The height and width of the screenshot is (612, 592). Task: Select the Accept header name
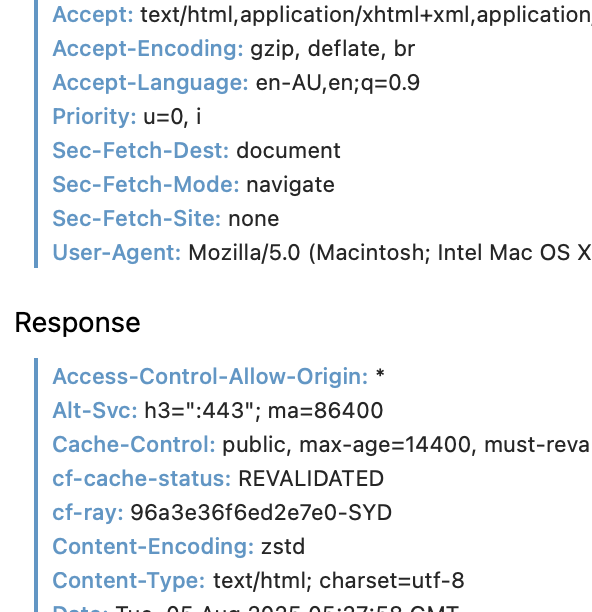93,15
